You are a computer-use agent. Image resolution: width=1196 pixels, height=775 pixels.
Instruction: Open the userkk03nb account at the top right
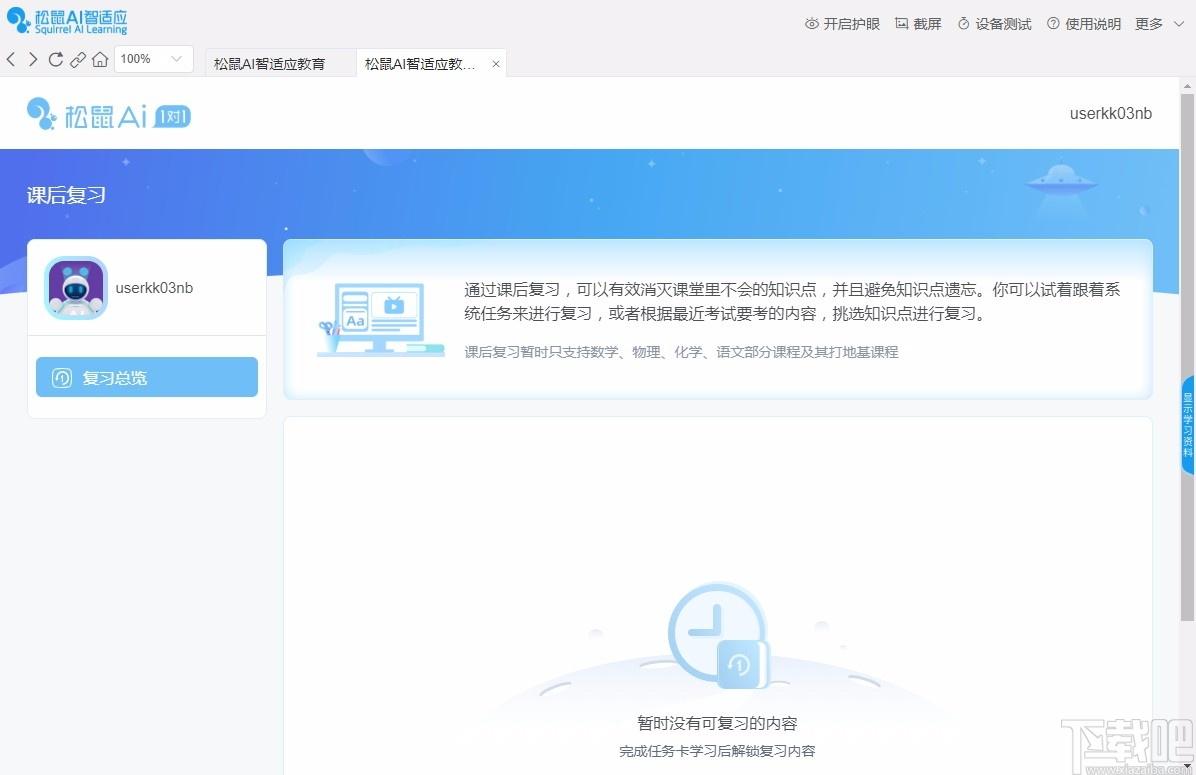1111,114
